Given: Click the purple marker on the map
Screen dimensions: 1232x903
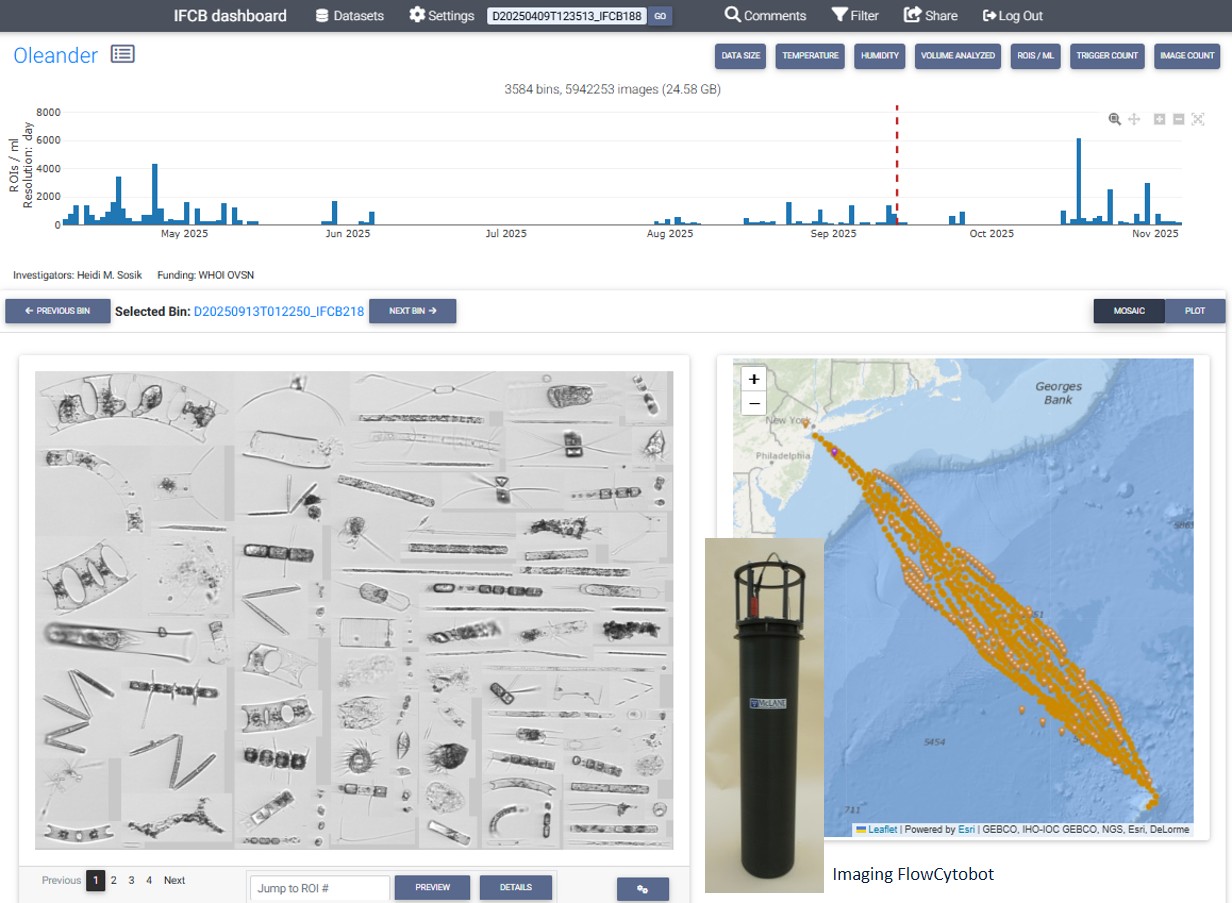Looking at the screenshot, I should [x=834, y=451].
